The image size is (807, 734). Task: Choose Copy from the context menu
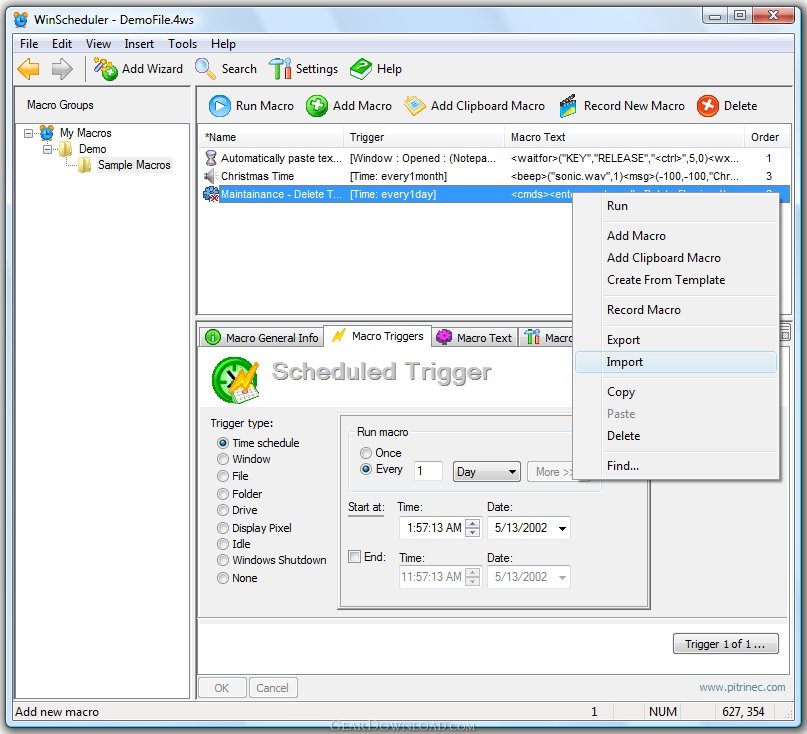676,392
